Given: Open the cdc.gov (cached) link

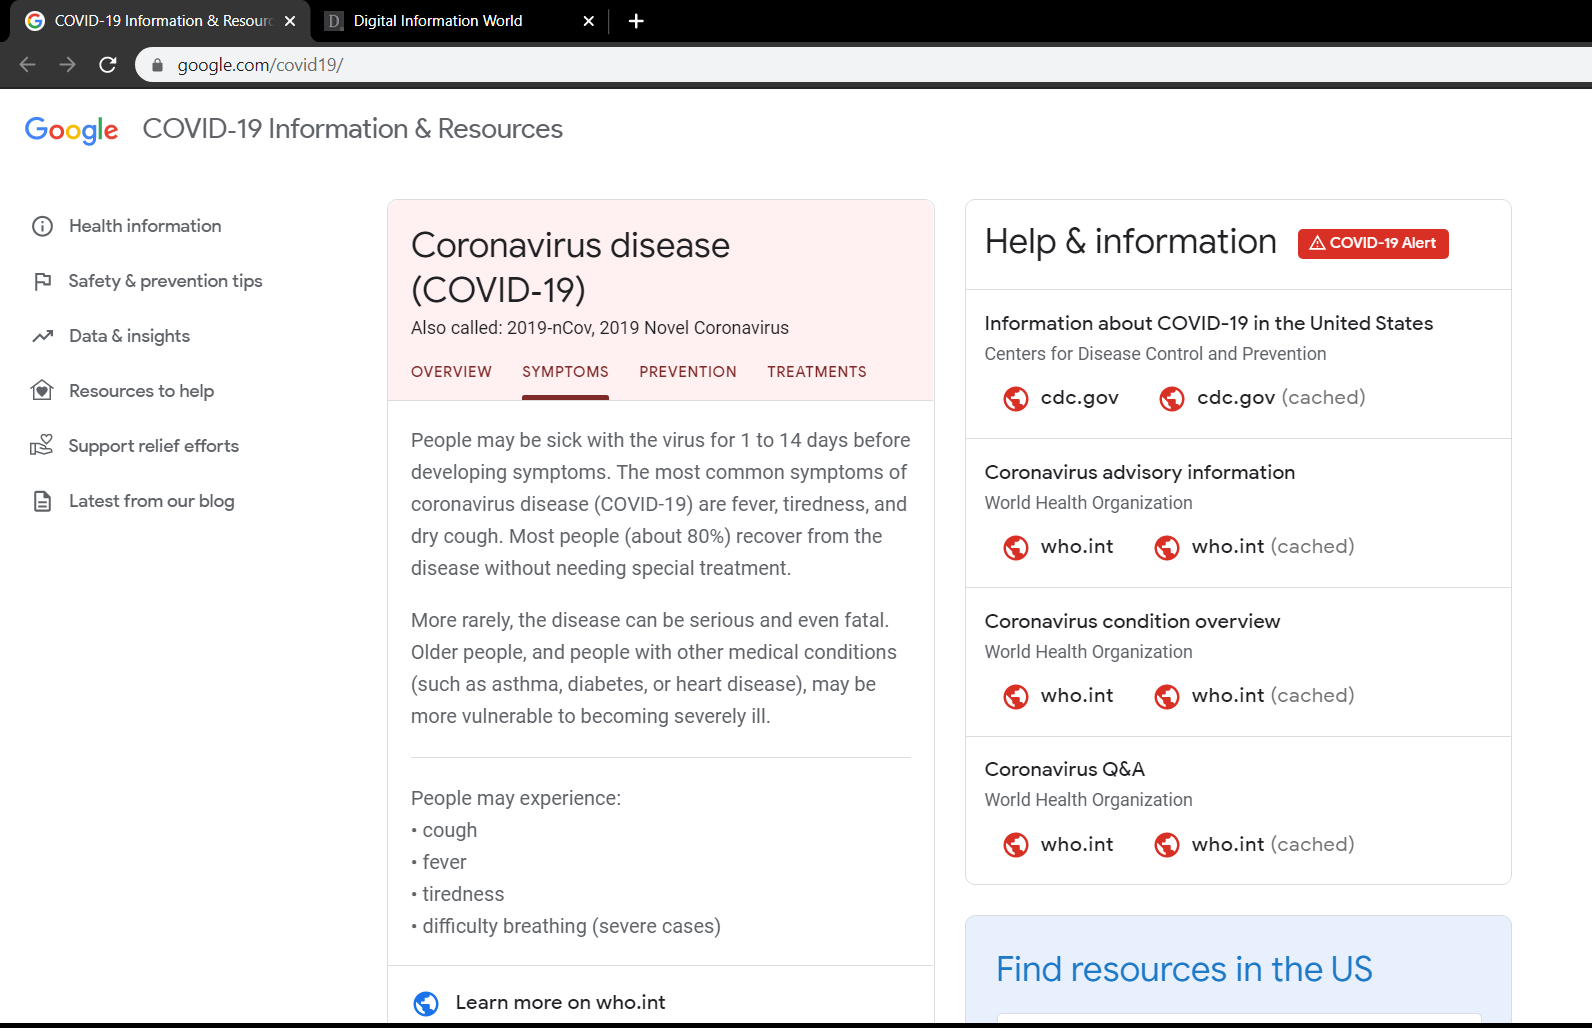Looking at the screenshot, I should coord(1281,398).
